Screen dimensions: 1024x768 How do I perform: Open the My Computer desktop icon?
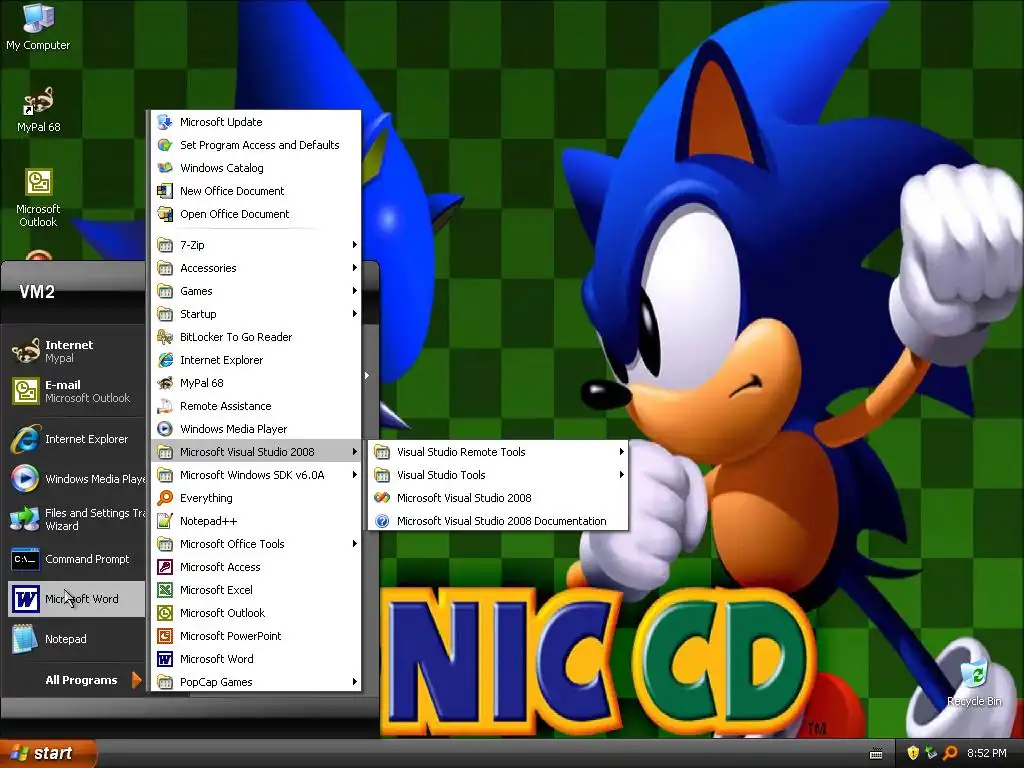click(x=38, y=26)
